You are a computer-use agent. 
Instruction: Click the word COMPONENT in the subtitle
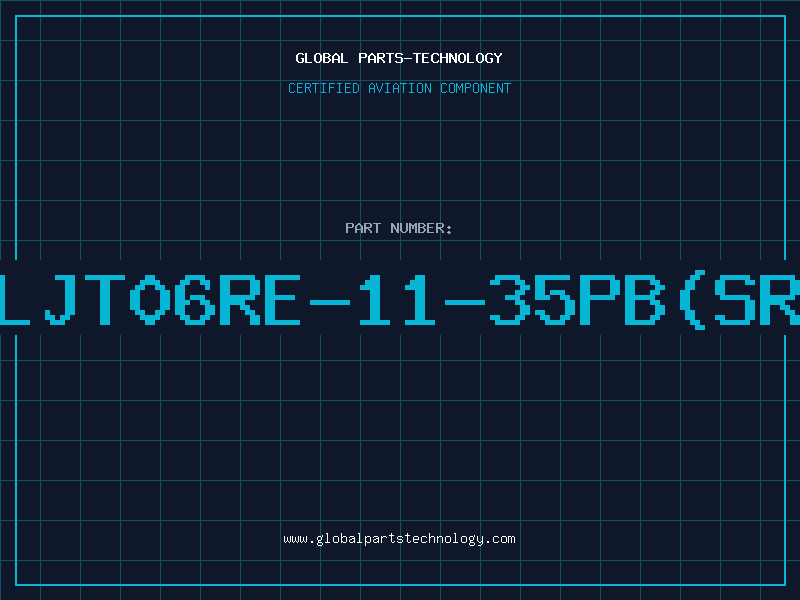[x=476, y=88]
